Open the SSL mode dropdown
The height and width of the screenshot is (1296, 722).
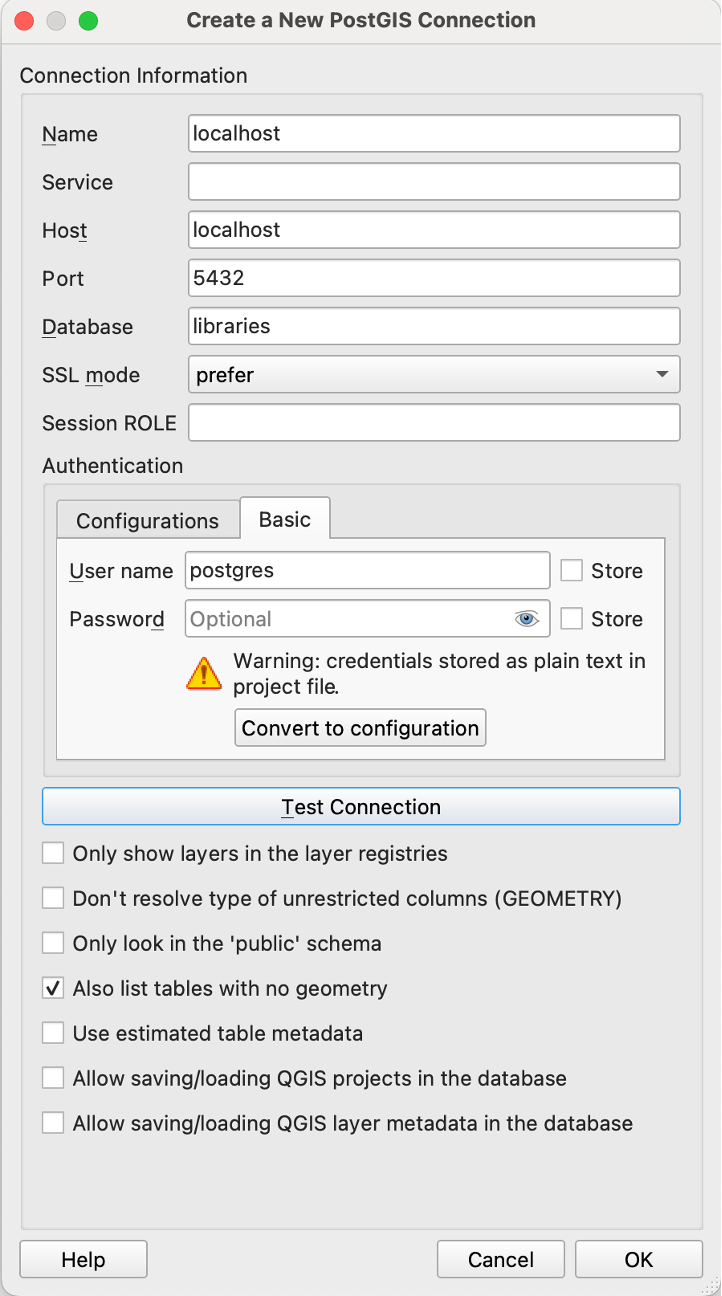434,375
